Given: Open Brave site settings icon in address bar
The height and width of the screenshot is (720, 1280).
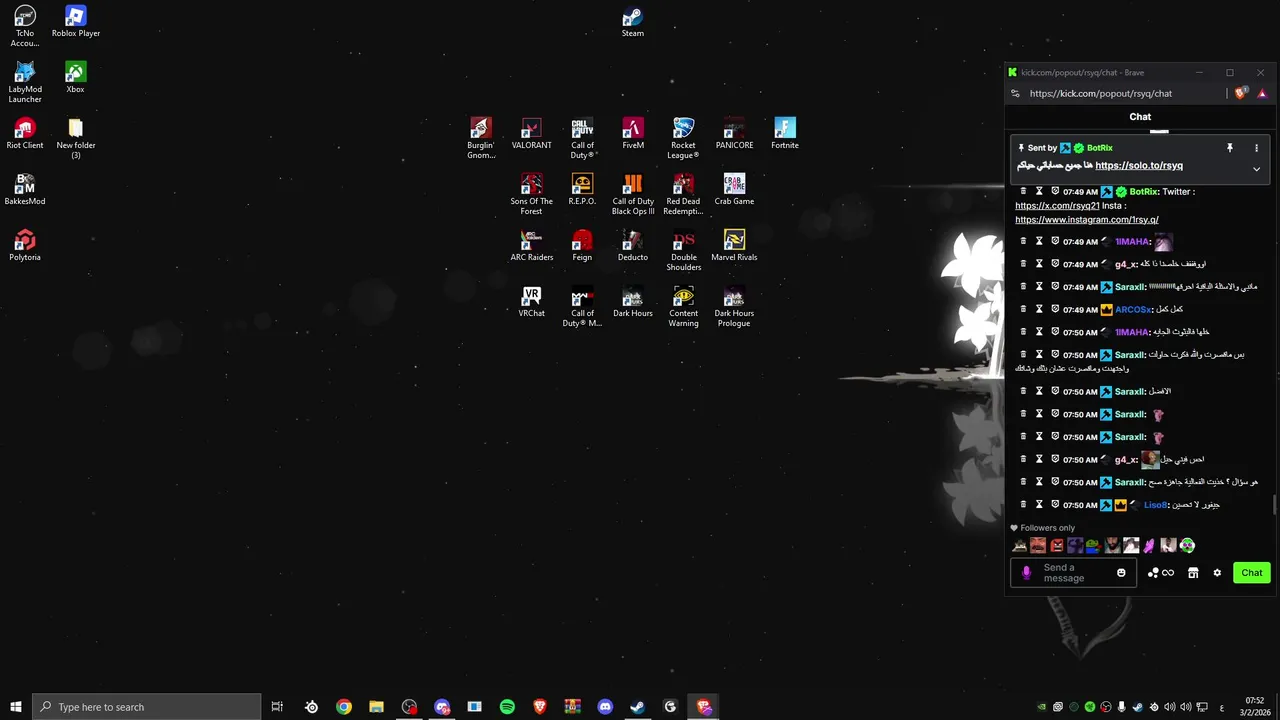Looking at the screenshot, I should [x=1015, y=93].
